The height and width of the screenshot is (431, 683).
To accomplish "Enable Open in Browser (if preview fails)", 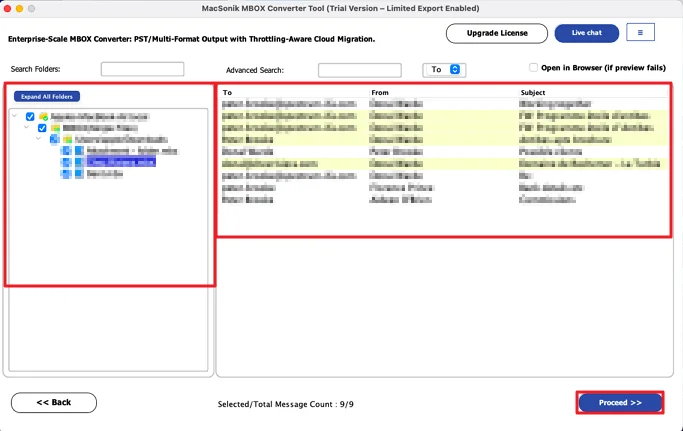I will pos(533,67).
